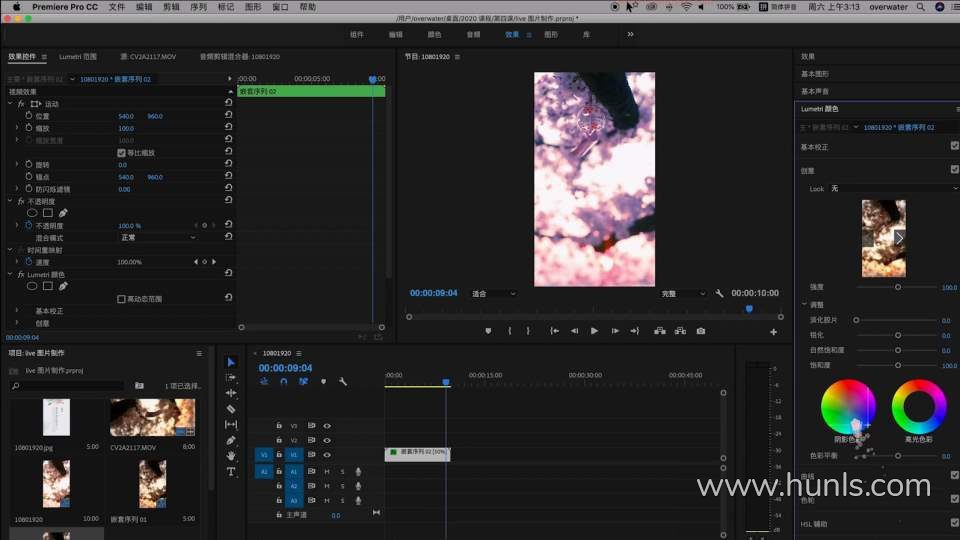Select the Selection tool arrow
This screenshot has height=540, width=960.
coord(231,362)
